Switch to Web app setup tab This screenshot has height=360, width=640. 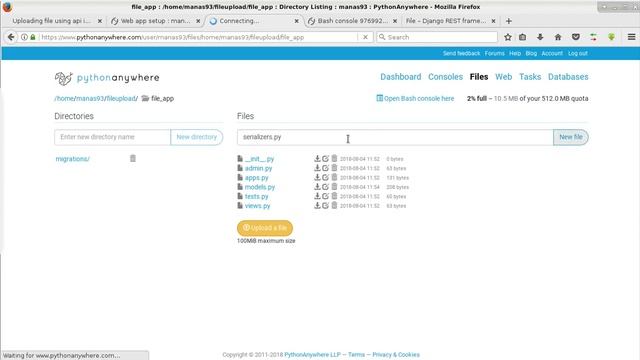(x=156, y=21)
